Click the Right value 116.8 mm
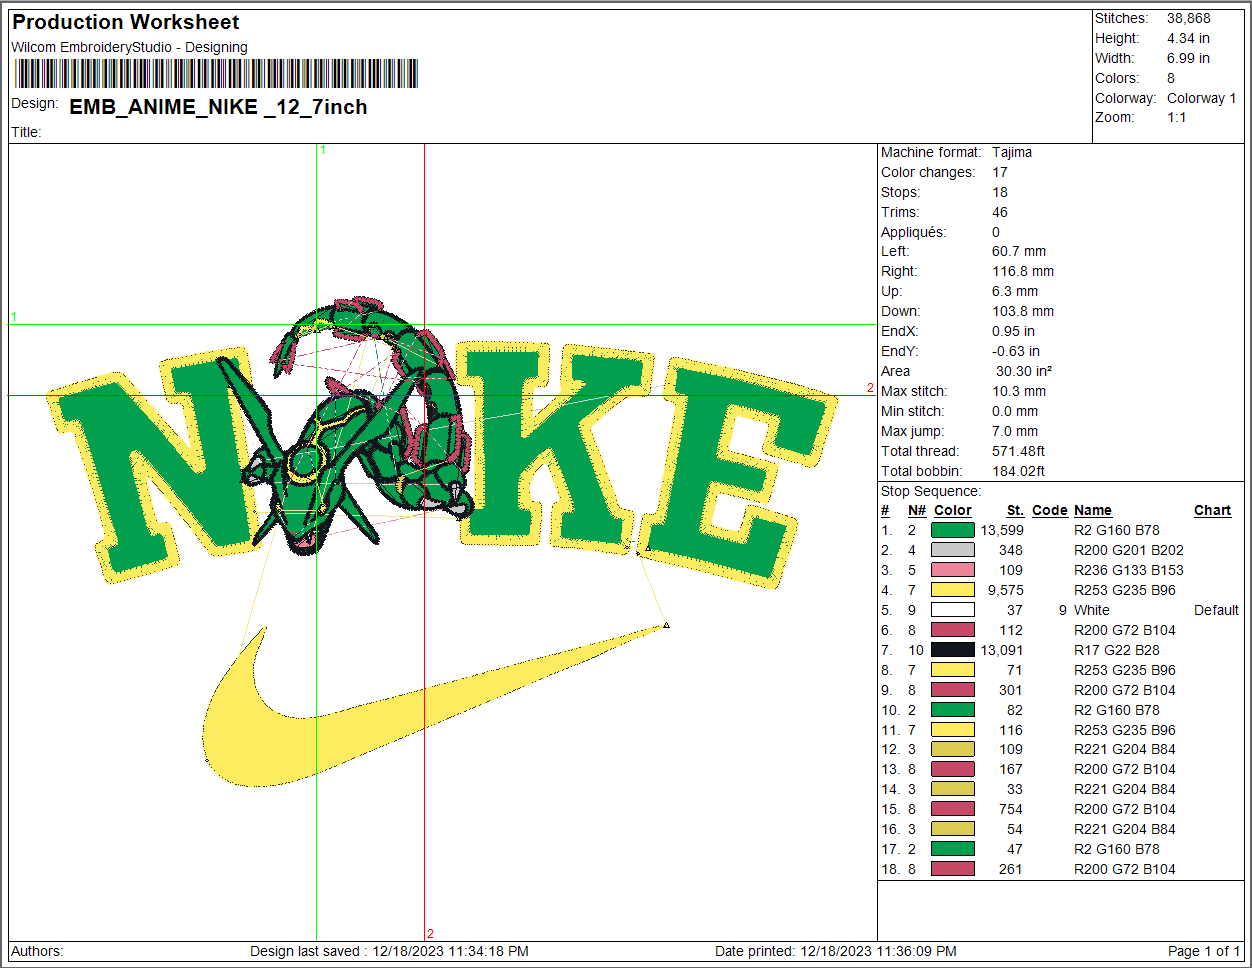Screen dimensions: 1252x968 pyautogui.click(x=1023, y=271)
